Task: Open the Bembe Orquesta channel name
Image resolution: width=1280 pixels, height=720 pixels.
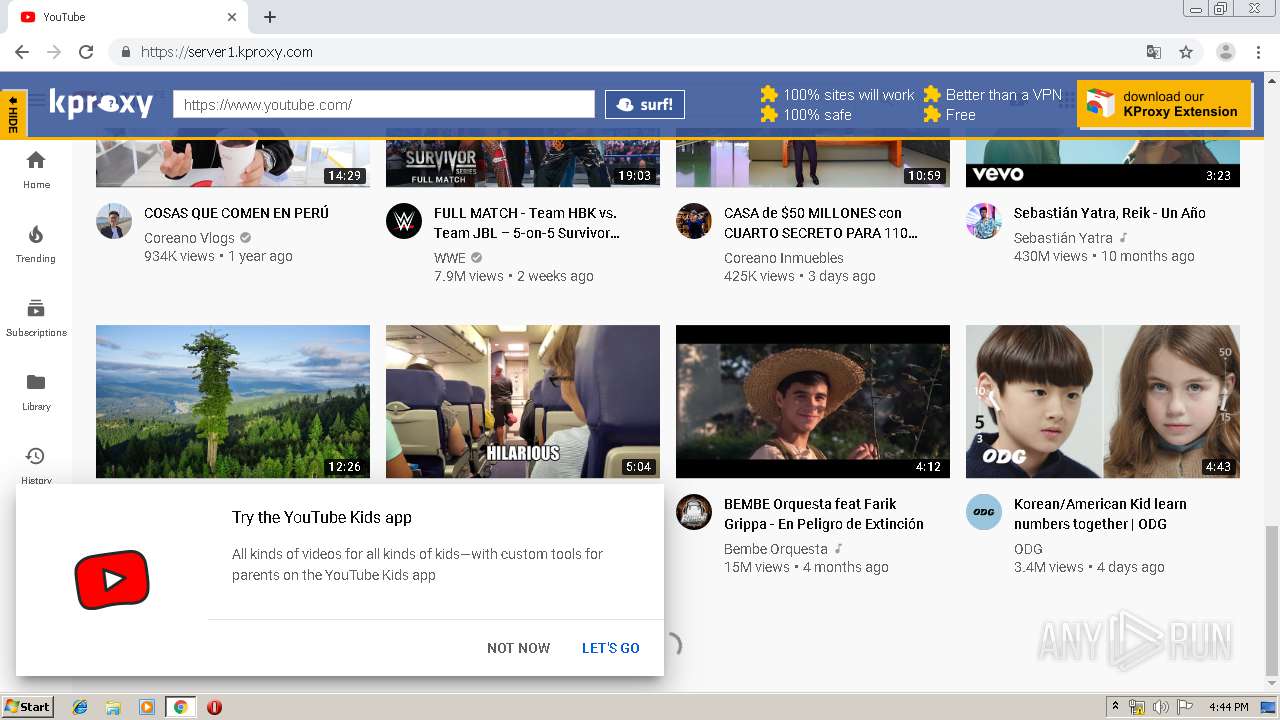Action: pyautogui.click(x=776, y=549)
